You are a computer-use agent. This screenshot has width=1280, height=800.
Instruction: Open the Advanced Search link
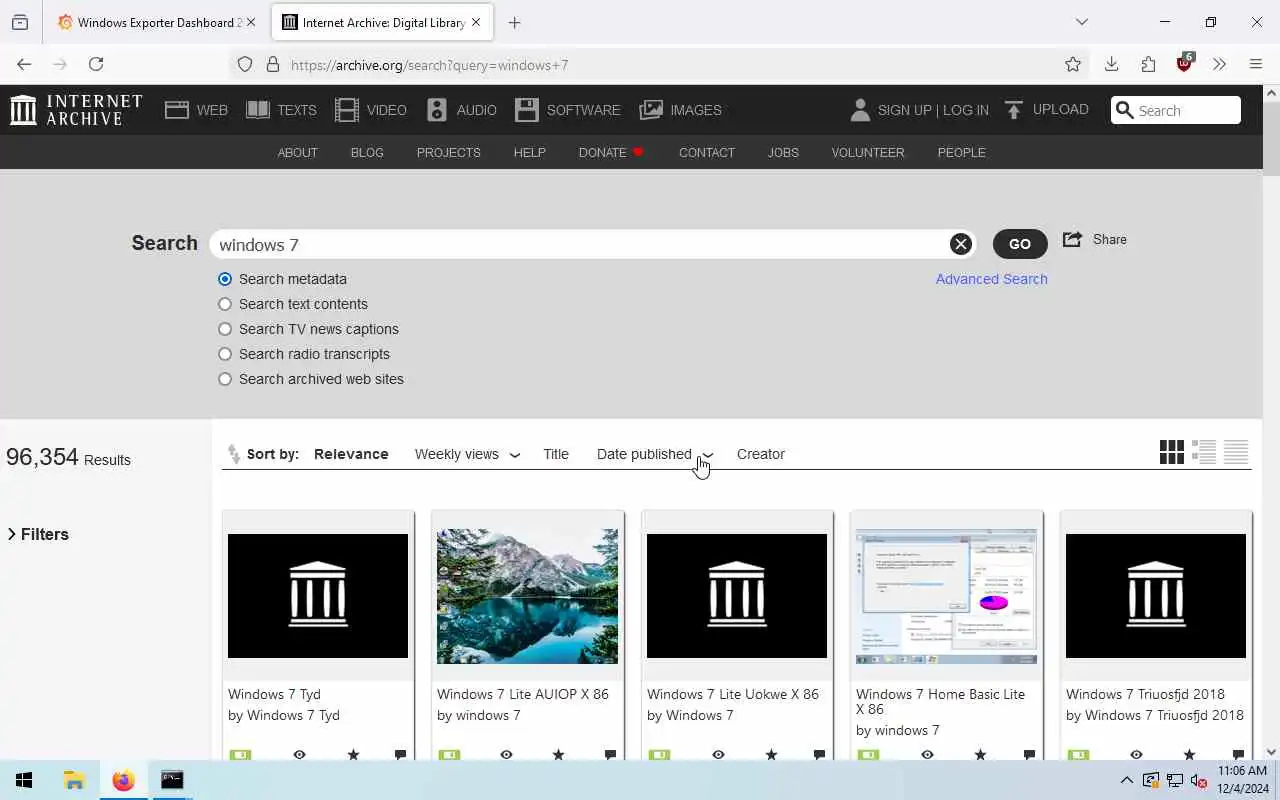[991, 279]
